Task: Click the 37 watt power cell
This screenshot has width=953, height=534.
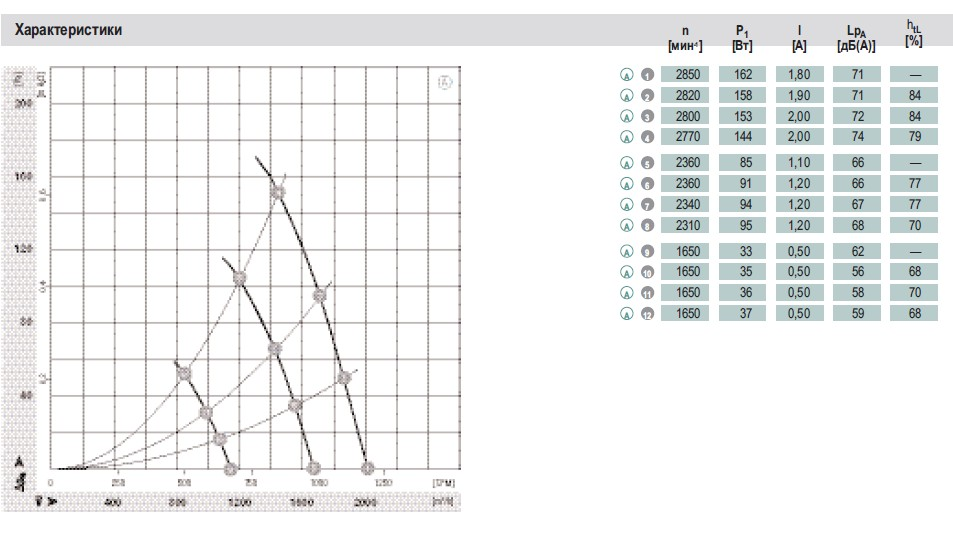Action: [742, 313]
